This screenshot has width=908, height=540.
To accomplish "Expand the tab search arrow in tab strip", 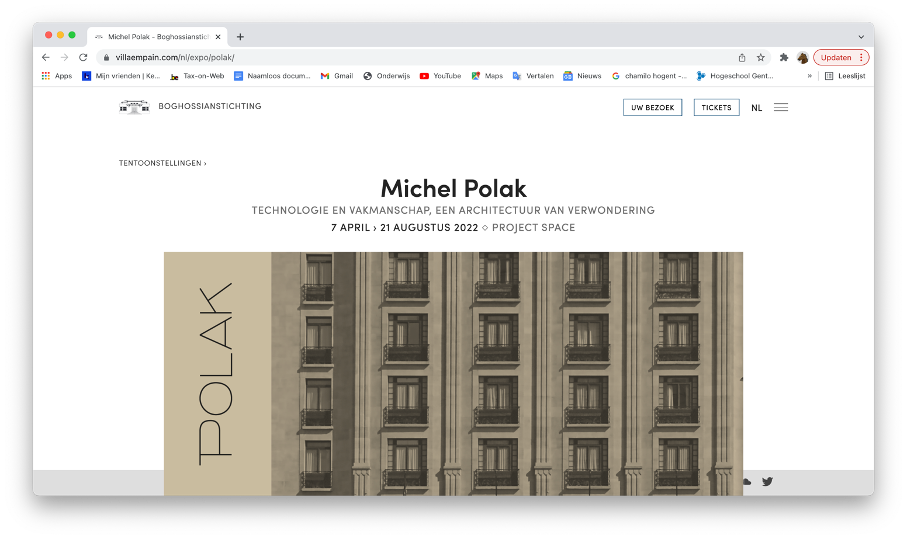I will [860, 36].
